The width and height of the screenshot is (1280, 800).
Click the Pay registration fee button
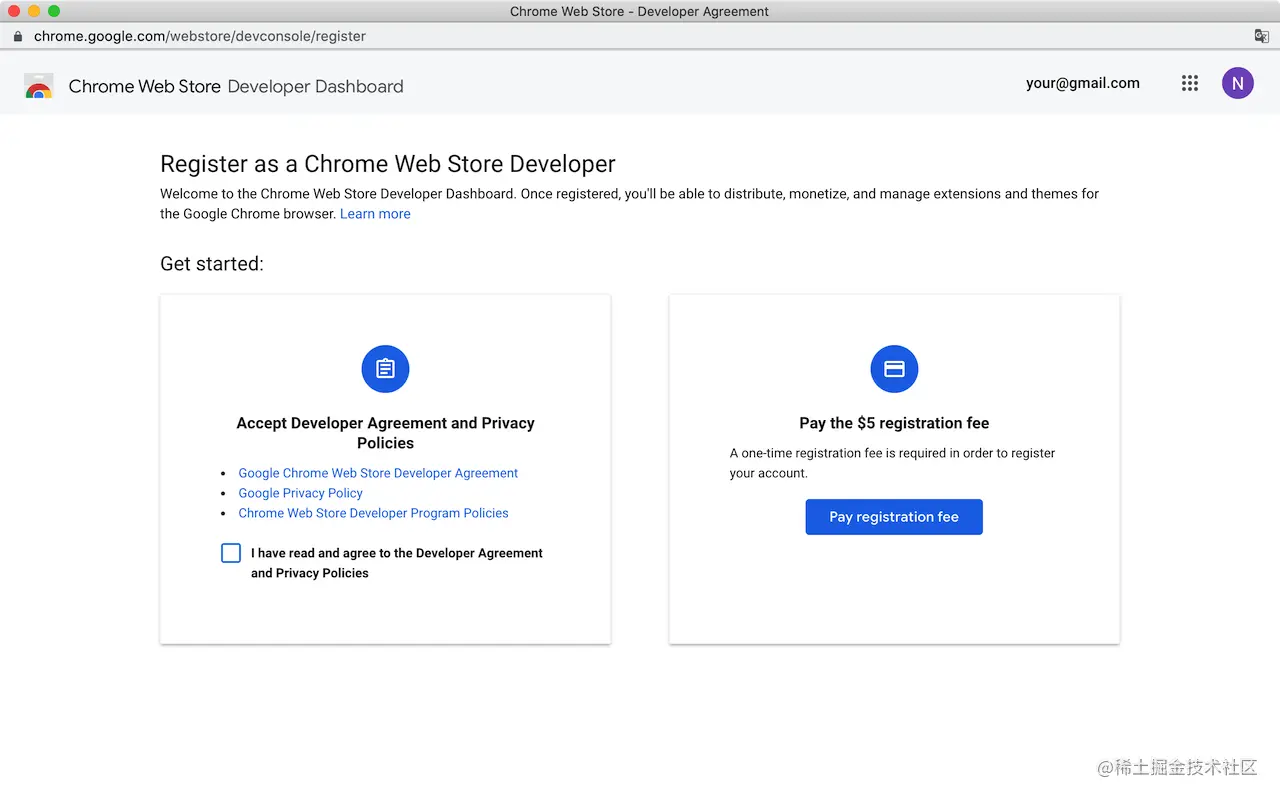point(894,517)
